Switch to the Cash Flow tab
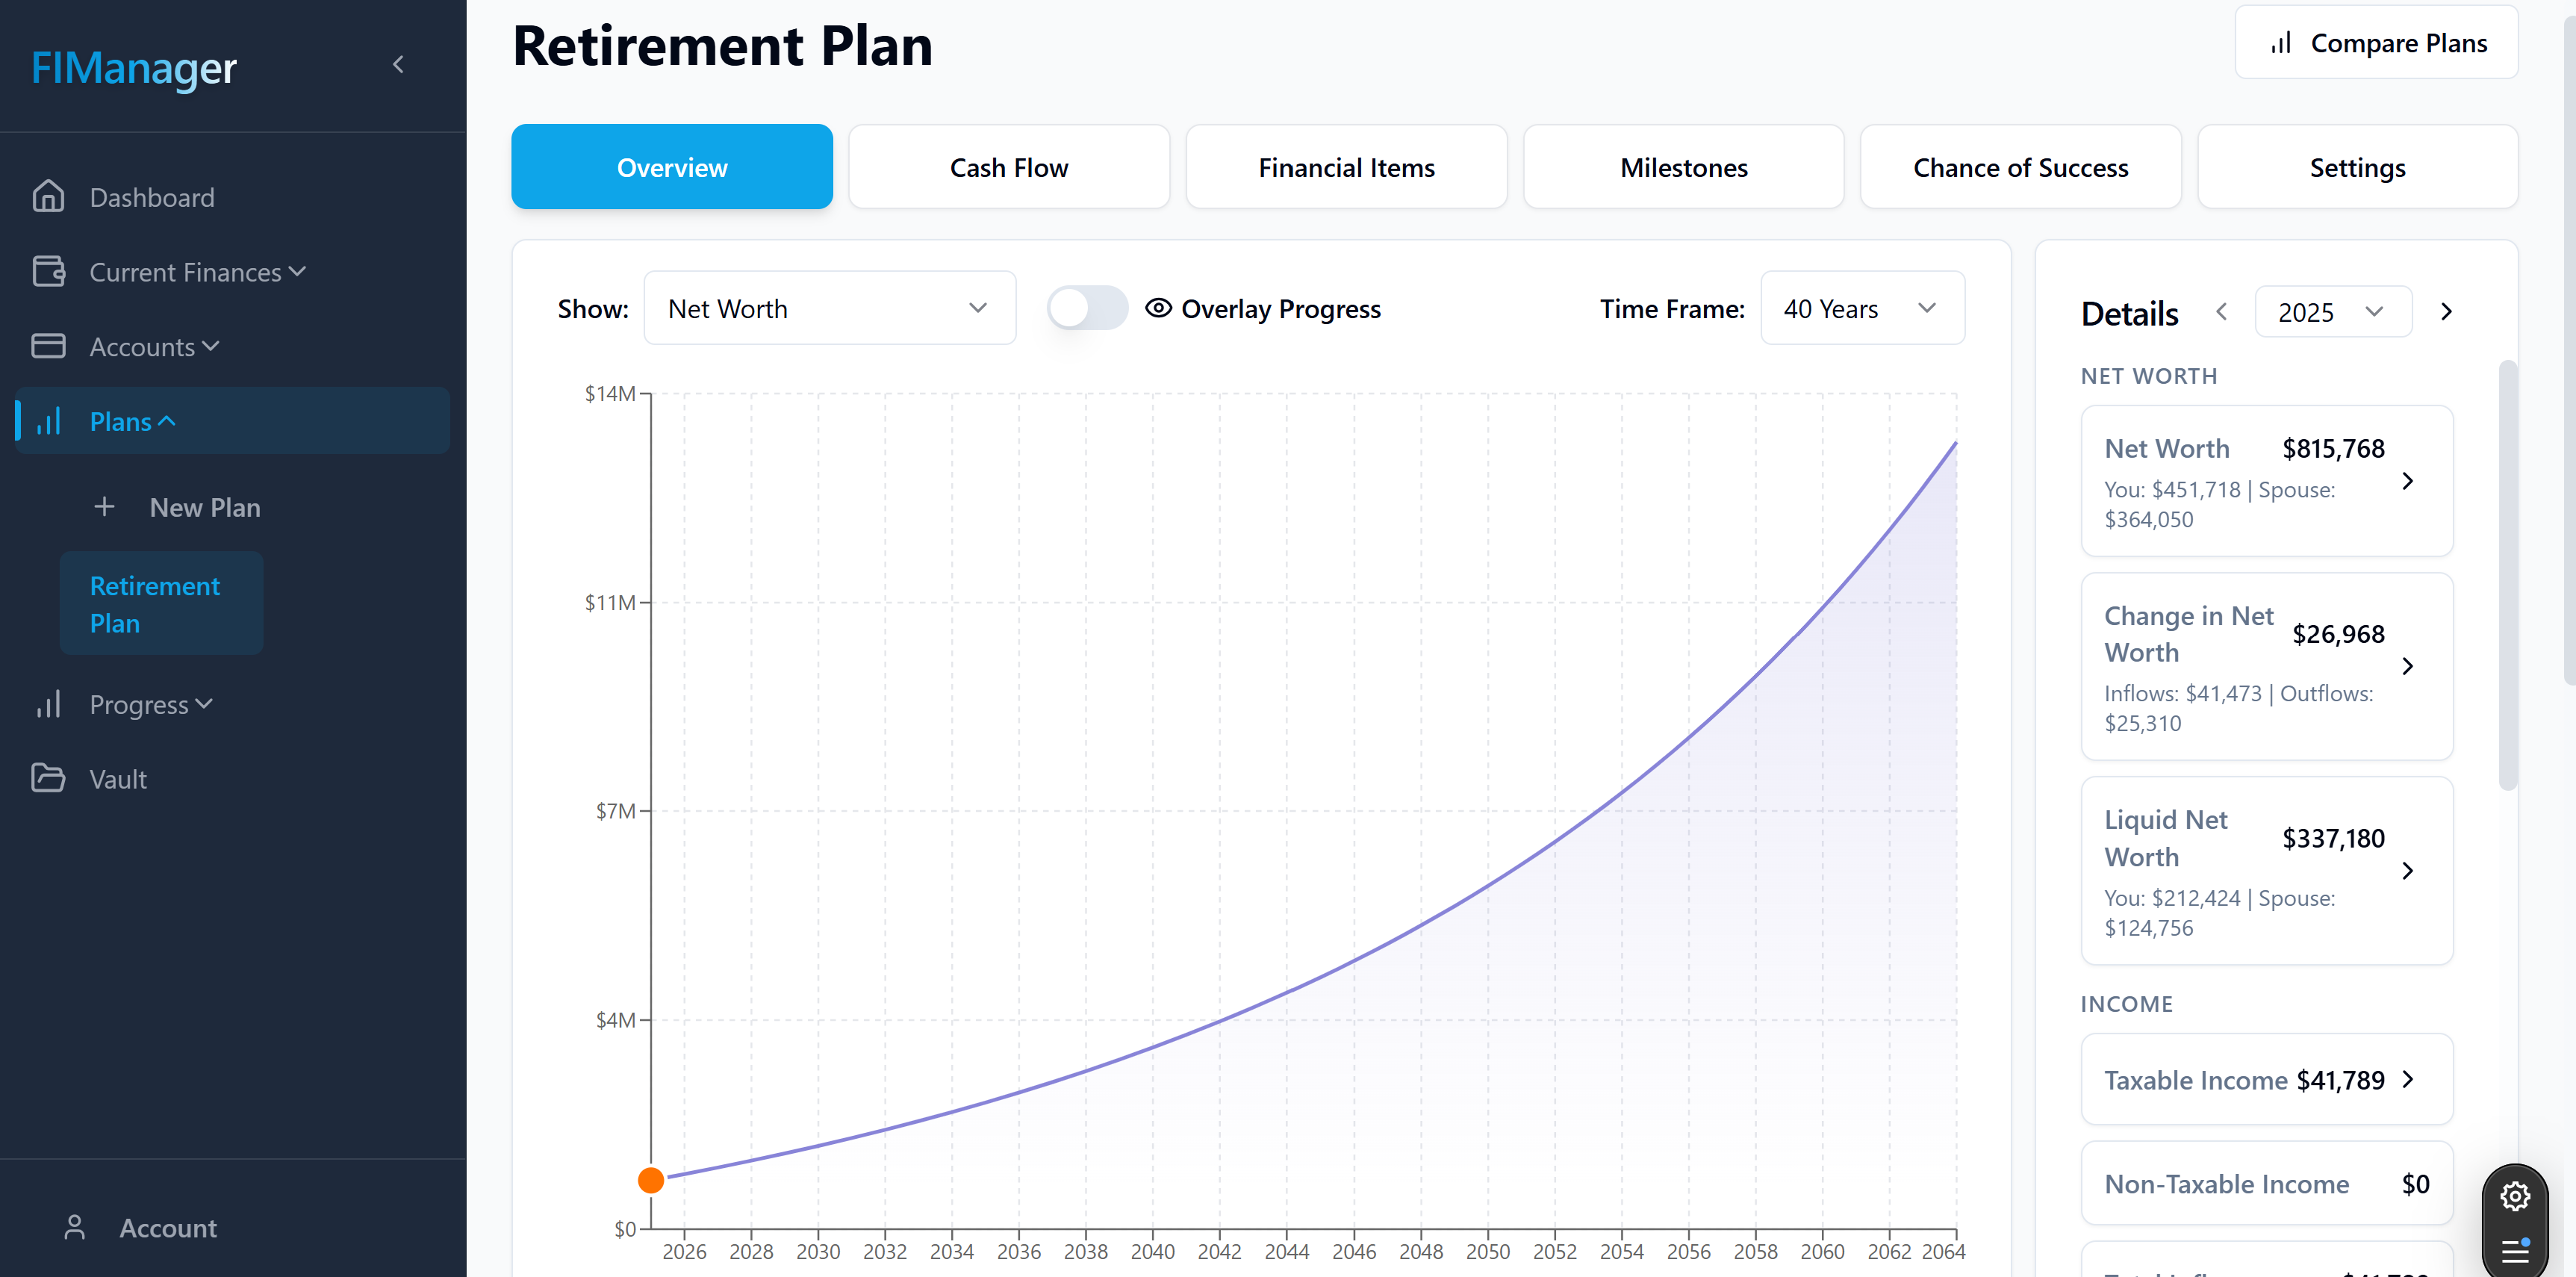This screenshot has width=2576, height=1277. pos(1009,167)
